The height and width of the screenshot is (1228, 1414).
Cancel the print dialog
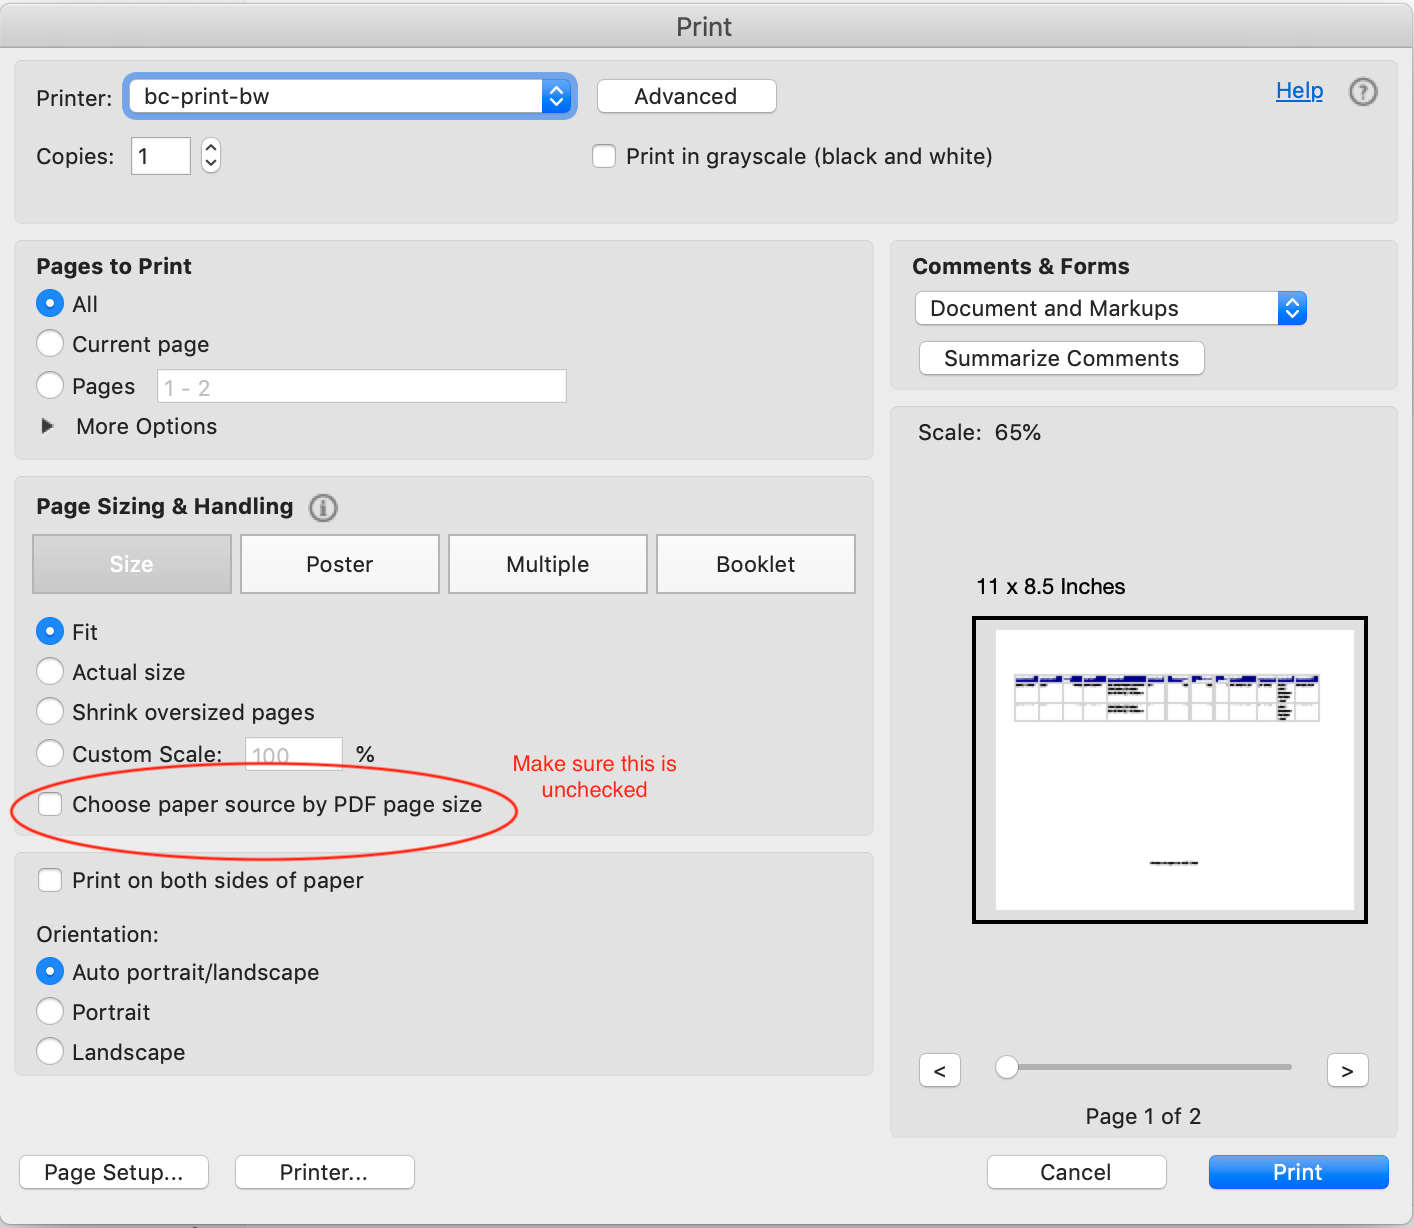(x=1076, y=1172)
